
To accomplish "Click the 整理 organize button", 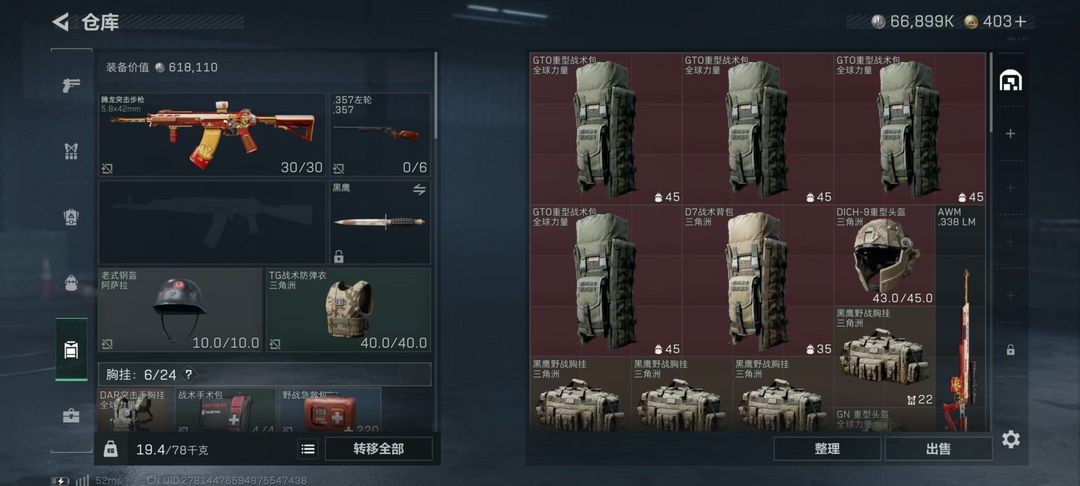I will coord(827,449).
